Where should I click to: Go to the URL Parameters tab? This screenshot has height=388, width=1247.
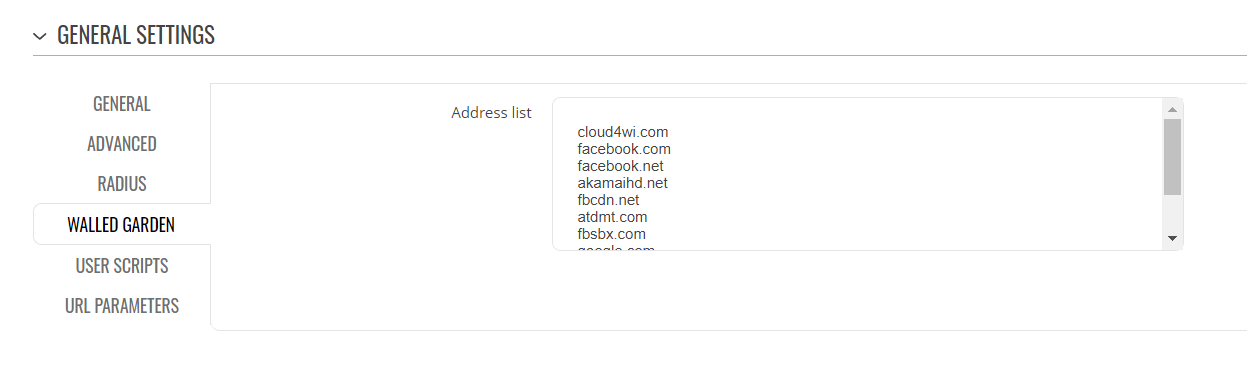click(x=122, y=306)
